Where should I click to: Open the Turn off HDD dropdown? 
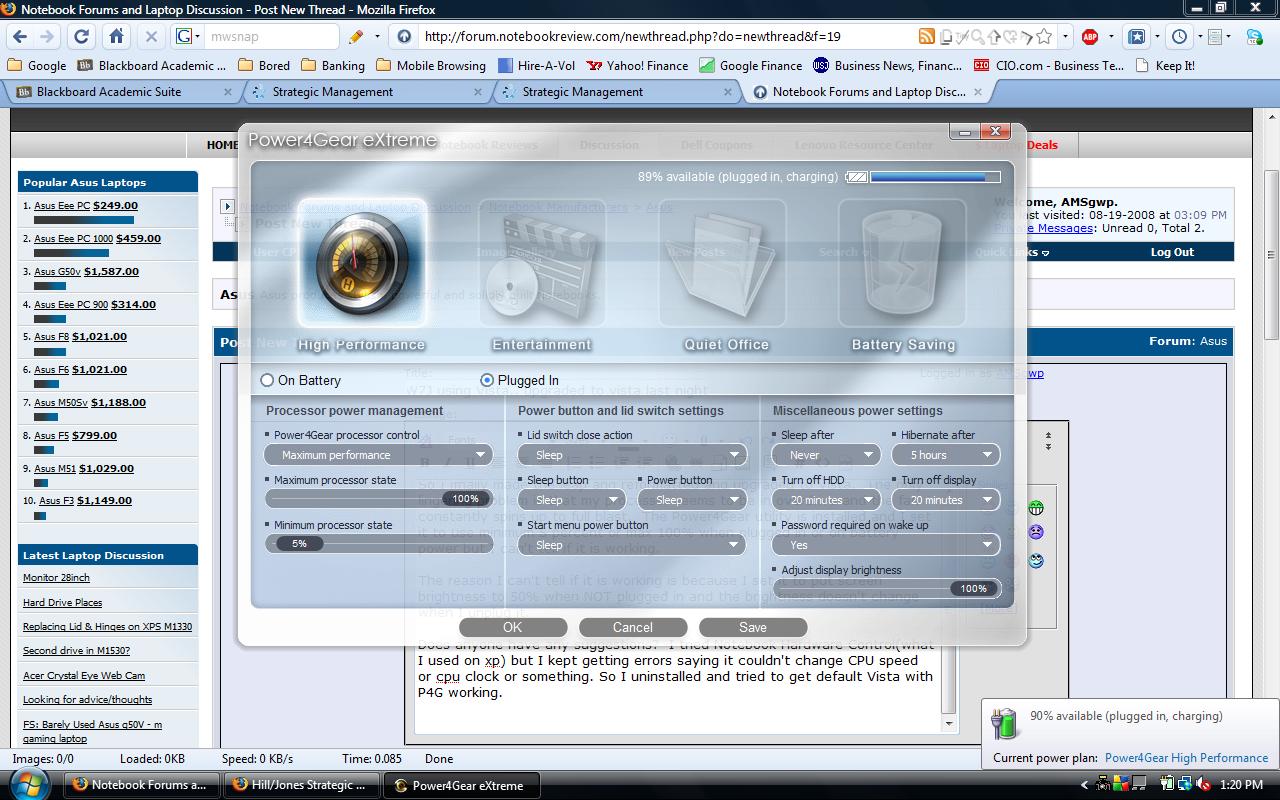tap(826, 500)
